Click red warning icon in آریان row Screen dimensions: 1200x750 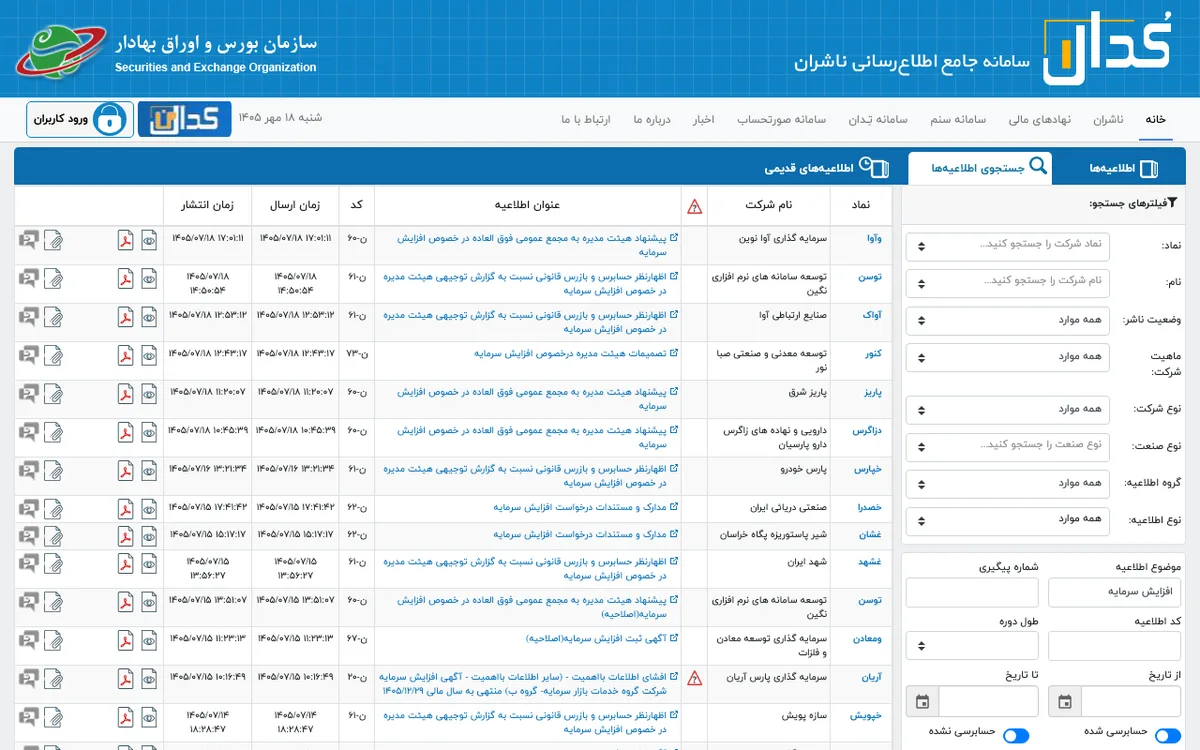[695, 678]
